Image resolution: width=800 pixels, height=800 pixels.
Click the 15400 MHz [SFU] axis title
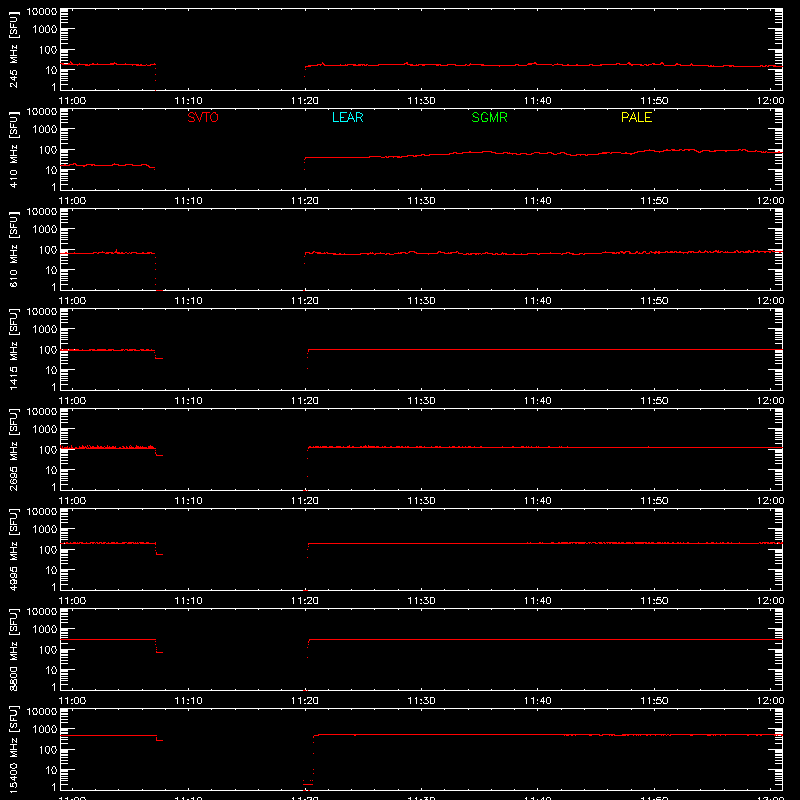click(x=14, y=749)
